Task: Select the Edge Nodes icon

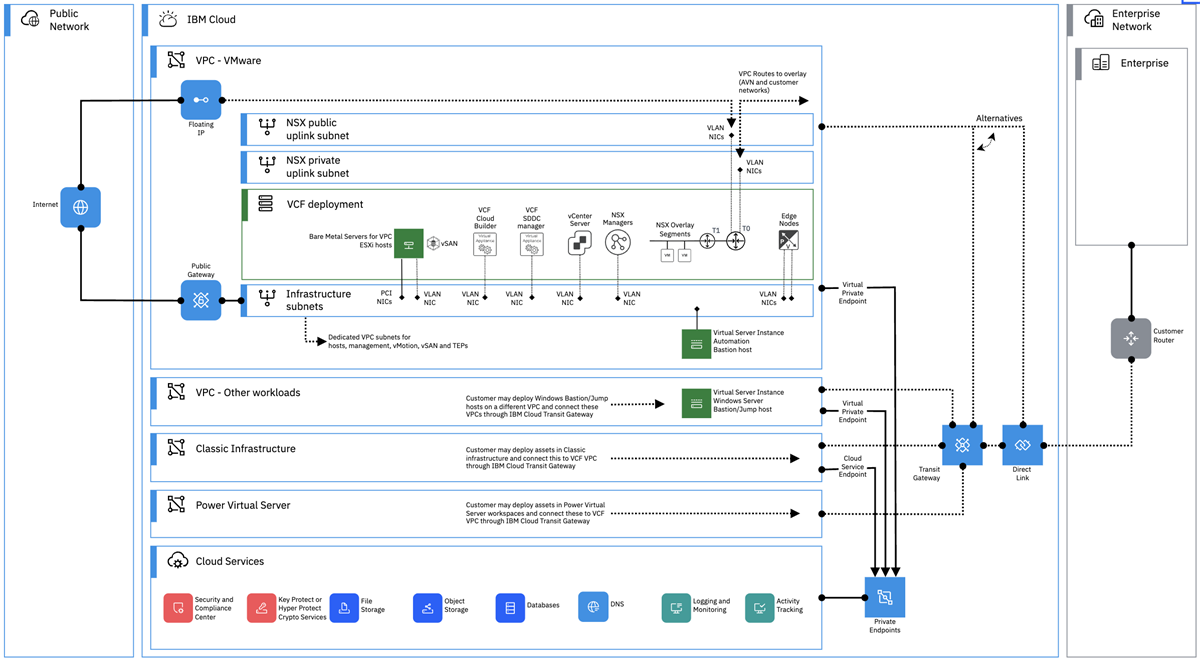Action: coord(789,240)
